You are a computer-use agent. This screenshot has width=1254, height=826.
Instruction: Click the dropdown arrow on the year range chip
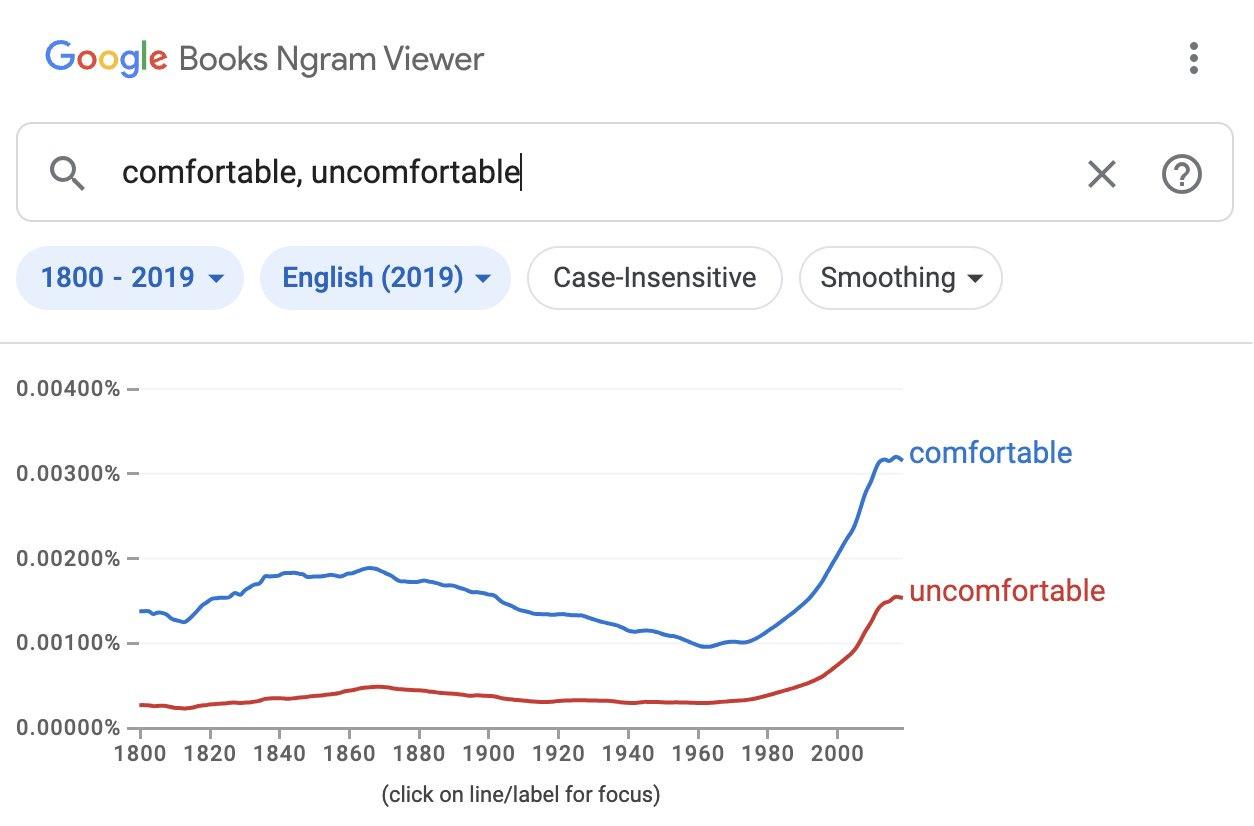pyautogui.click(x=213, y=278)
